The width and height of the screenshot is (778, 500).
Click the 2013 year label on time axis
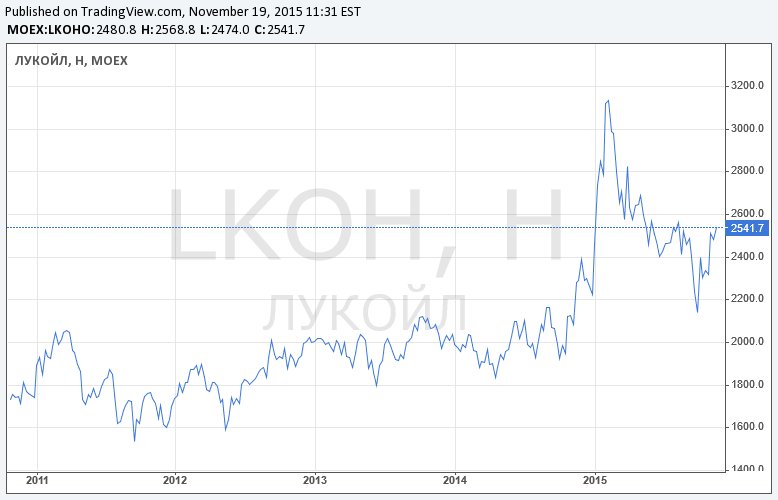point(315,480)
